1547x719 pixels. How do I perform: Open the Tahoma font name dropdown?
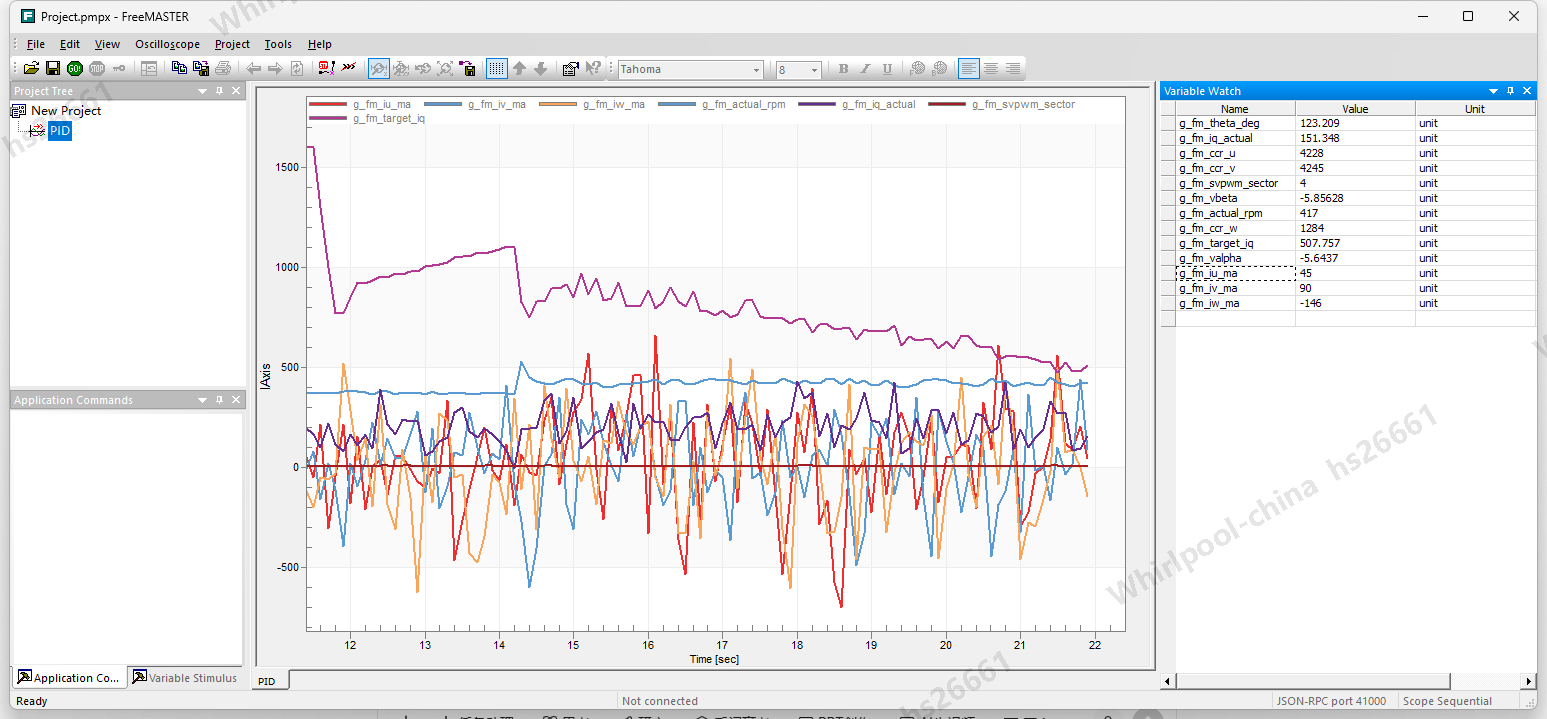(690, 69)
